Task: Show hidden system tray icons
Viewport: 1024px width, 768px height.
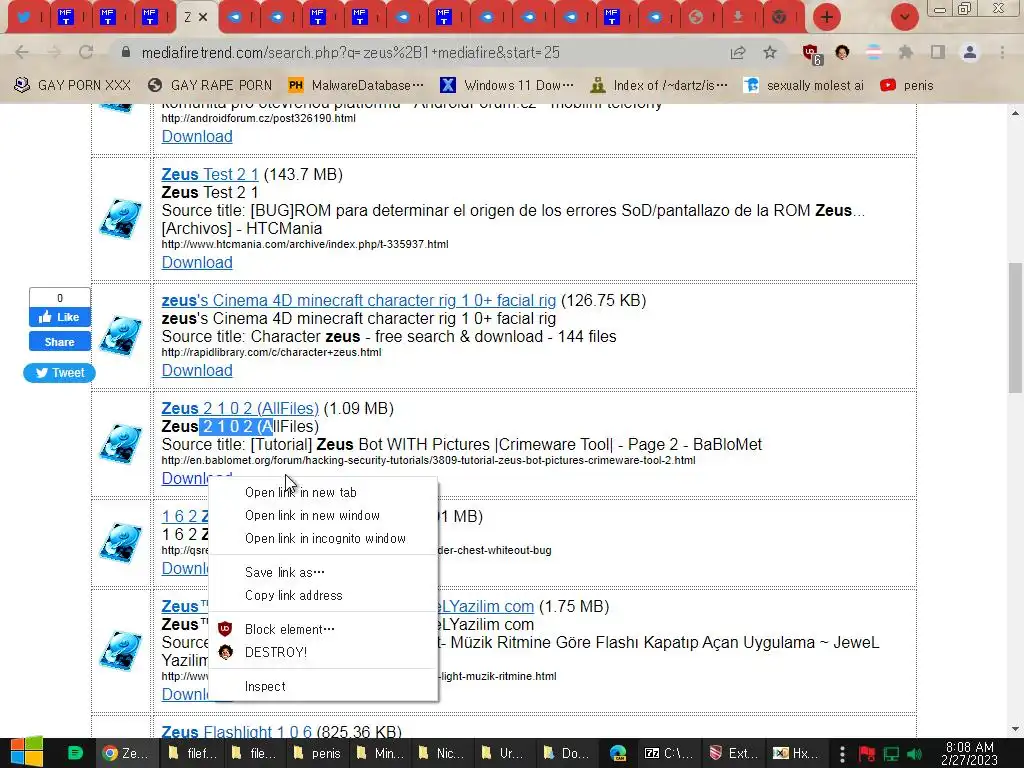Action: [x=842, y=754]
